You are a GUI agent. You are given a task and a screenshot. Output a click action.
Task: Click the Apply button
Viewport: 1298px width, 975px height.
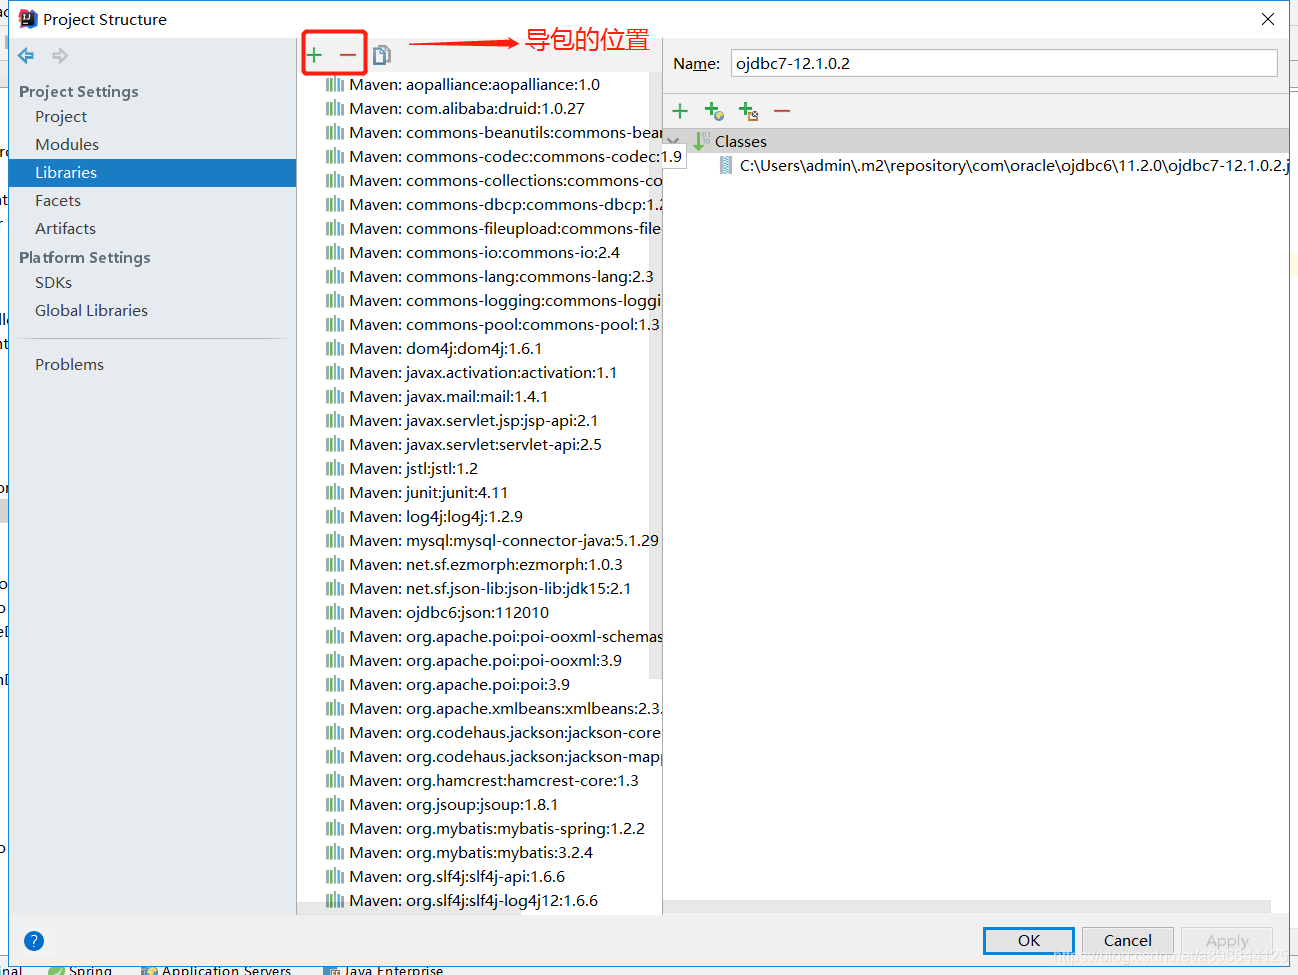tap(1227, 940)
